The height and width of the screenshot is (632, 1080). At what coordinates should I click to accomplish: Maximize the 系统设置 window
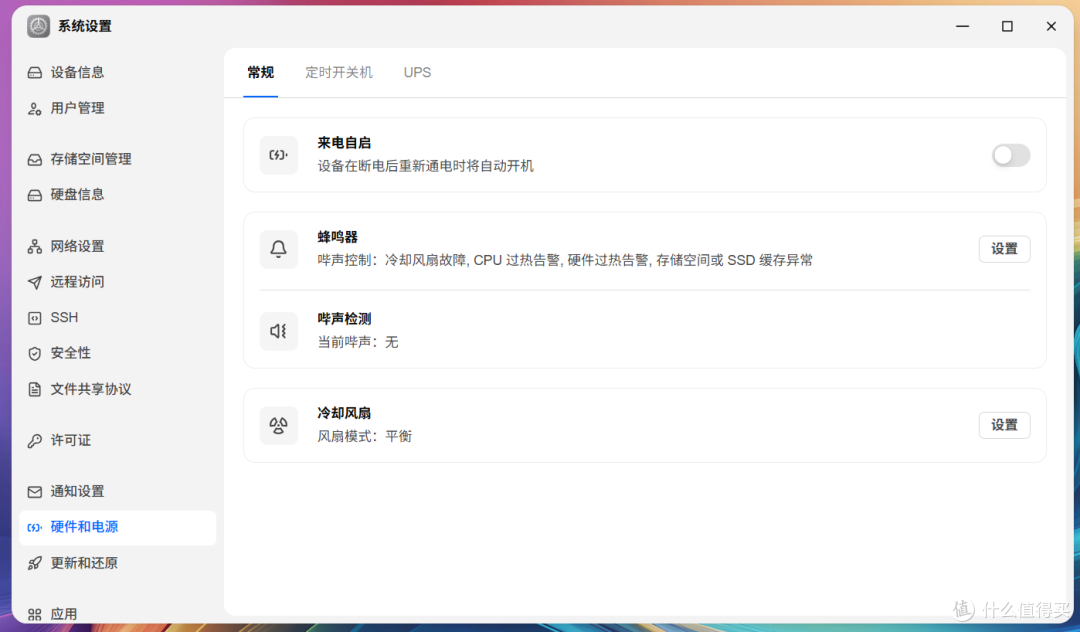tap(1007, 26)
